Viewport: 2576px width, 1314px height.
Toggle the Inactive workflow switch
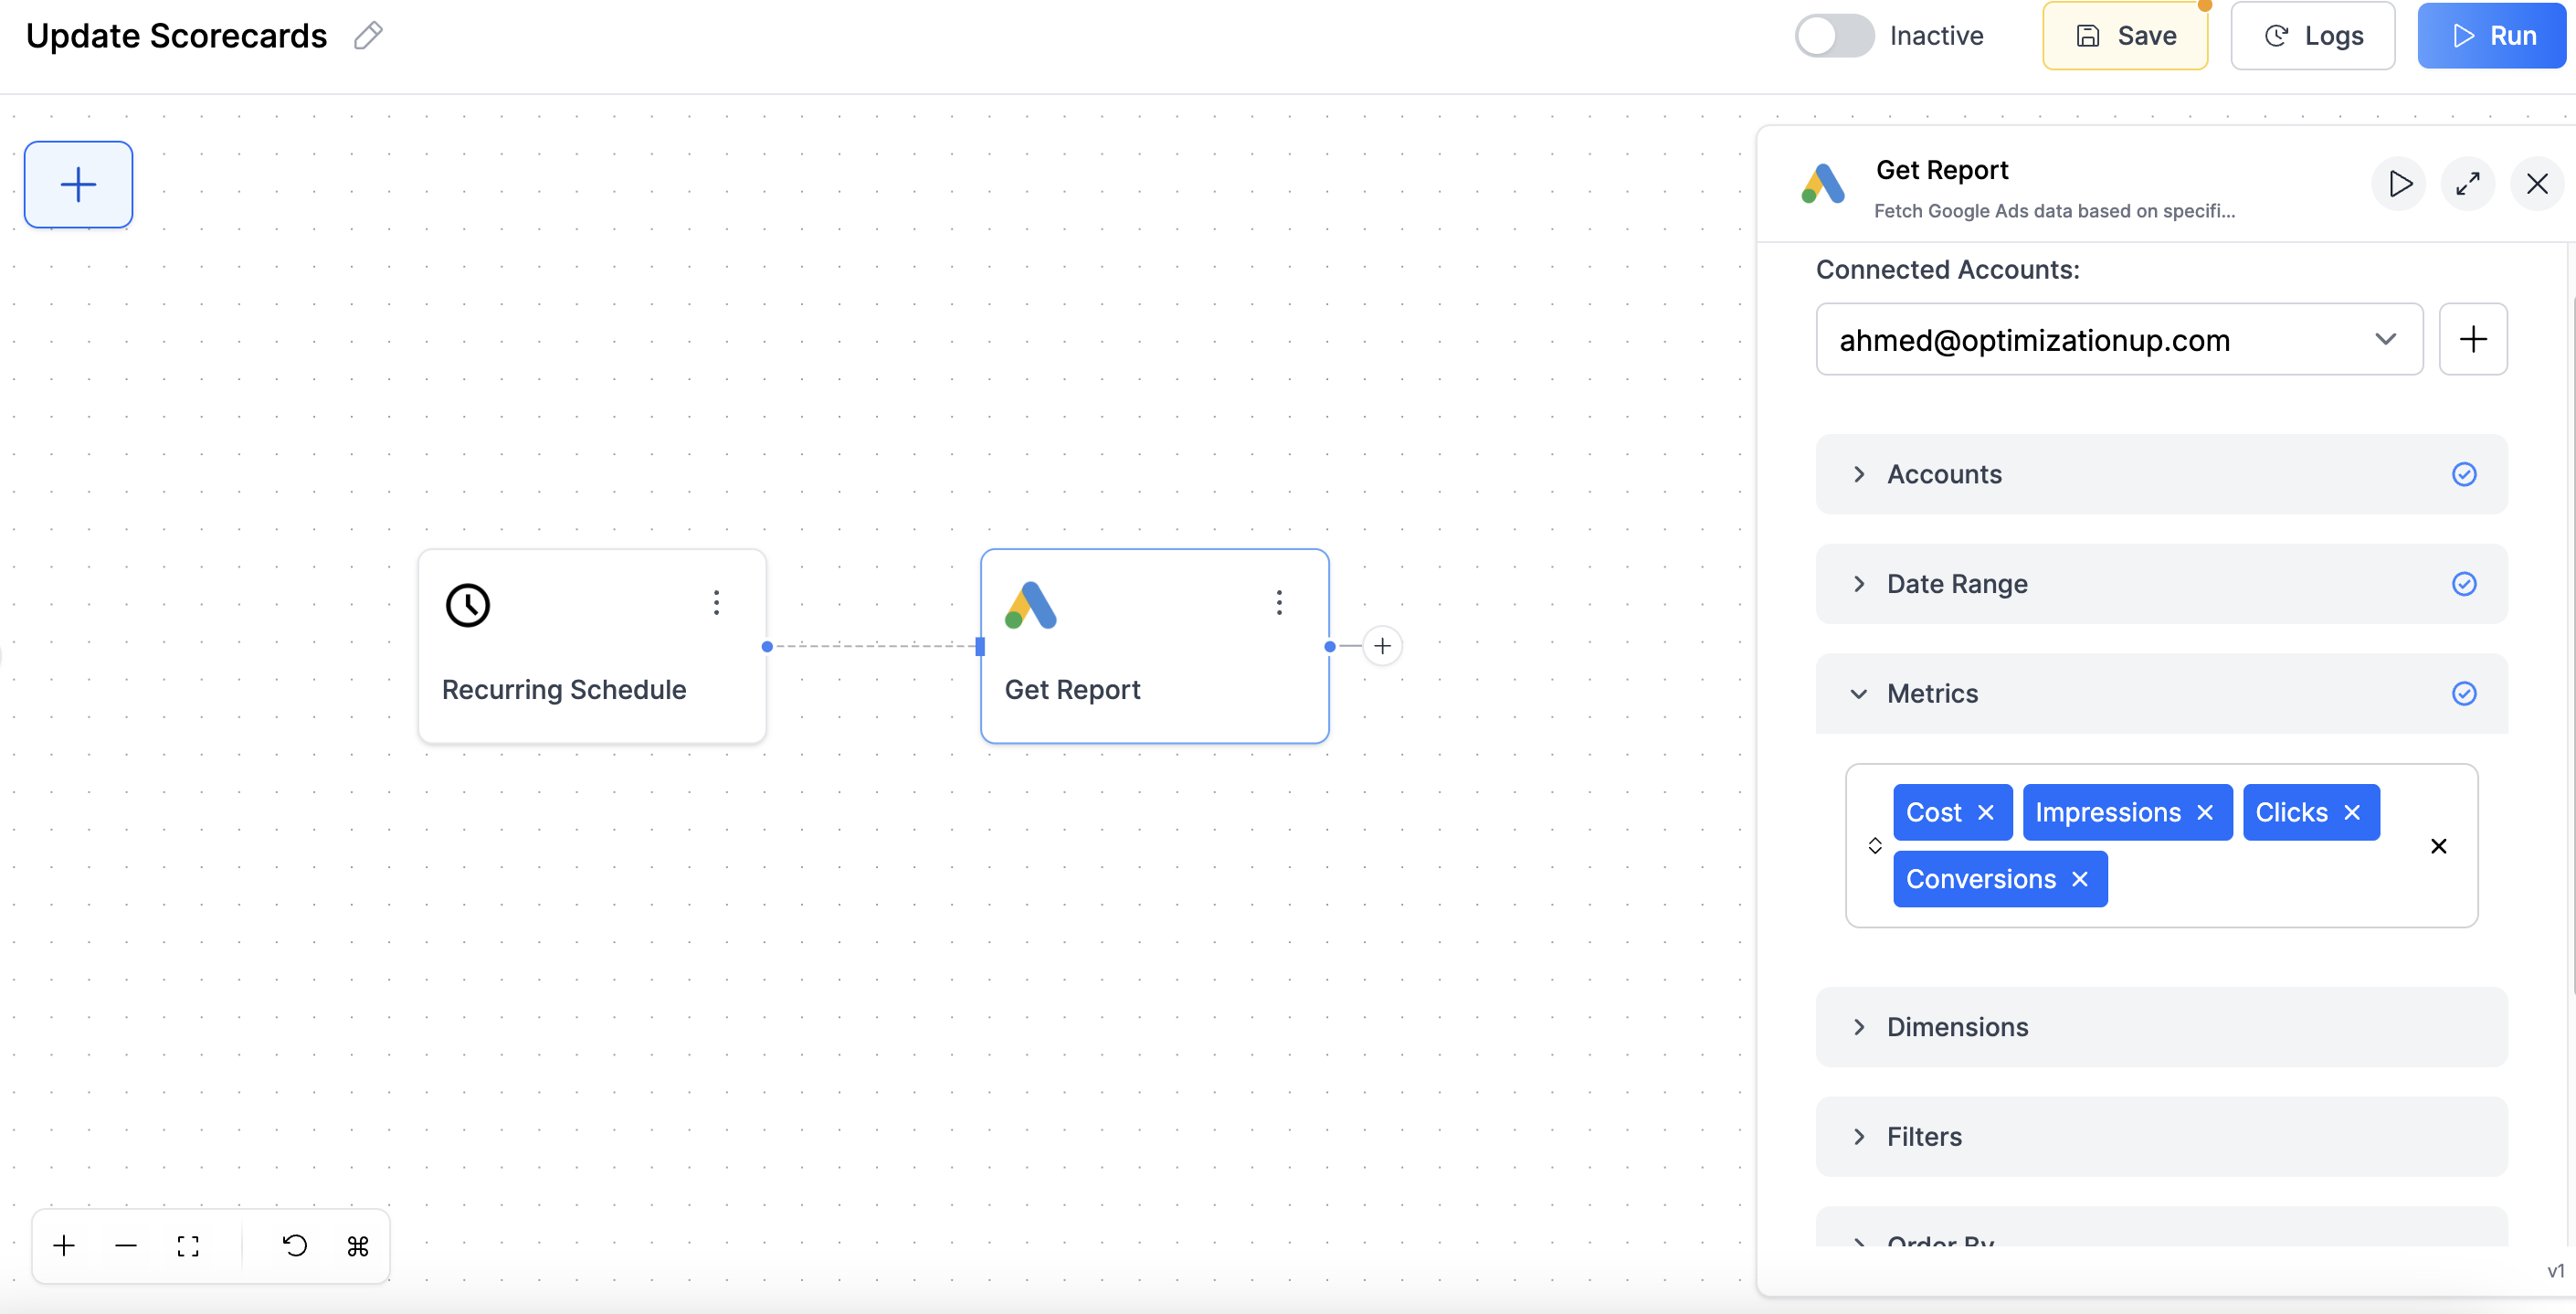[1834, 36]
